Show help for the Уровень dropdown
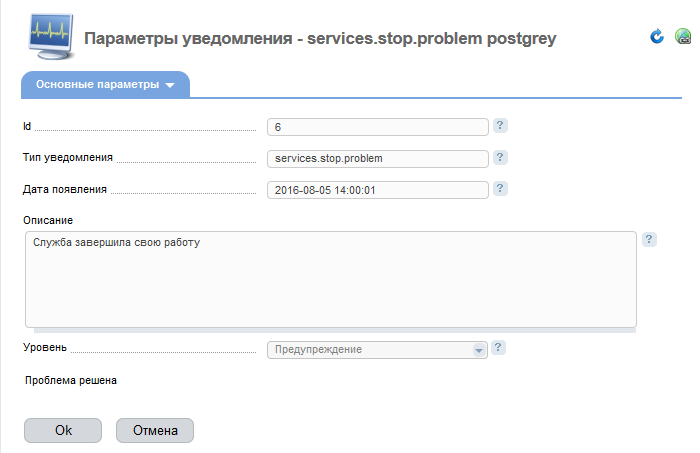This screenshot has height=453, width=700. click(498, 347)
